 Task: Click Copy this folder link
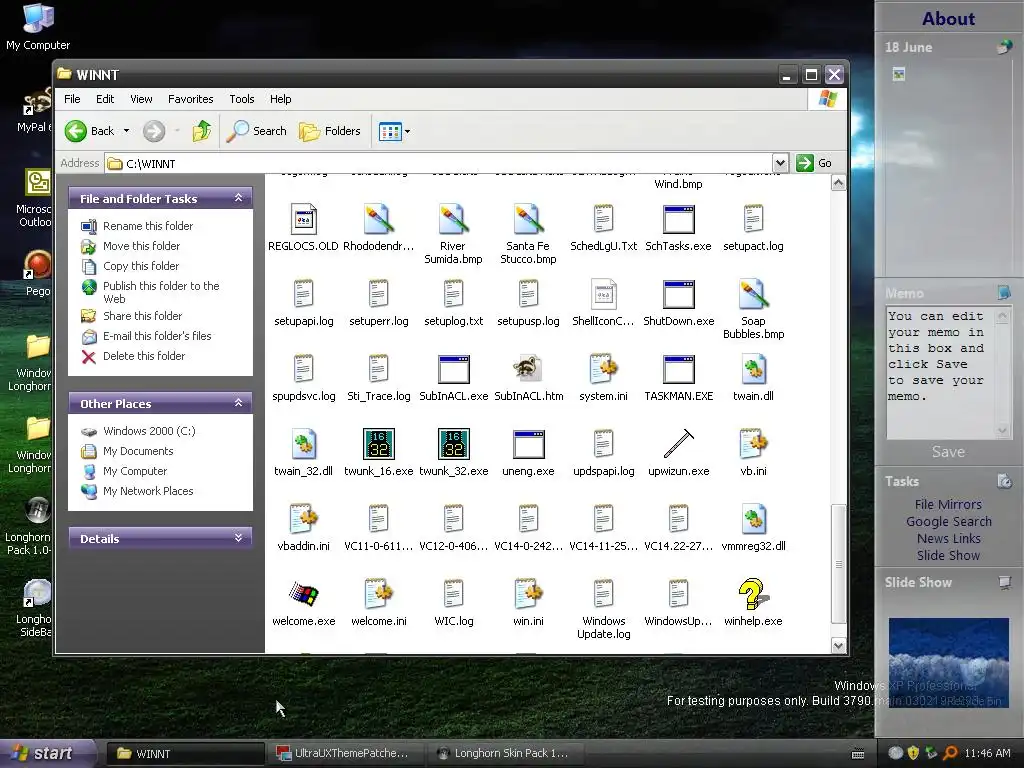point(141,266)
